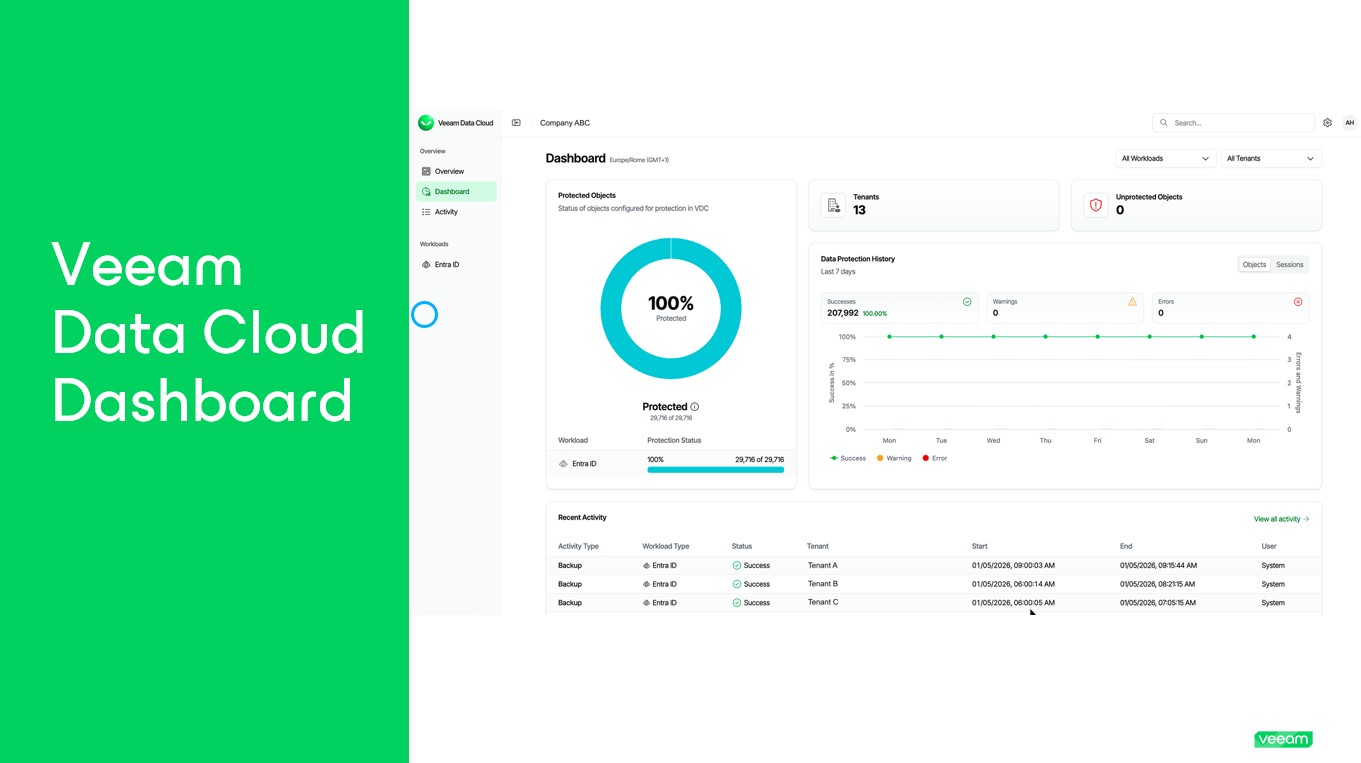This screenshot has height=763, width=1361.
Task: Select Entra ID under Workloads
Action: click(x=446, y=265)
